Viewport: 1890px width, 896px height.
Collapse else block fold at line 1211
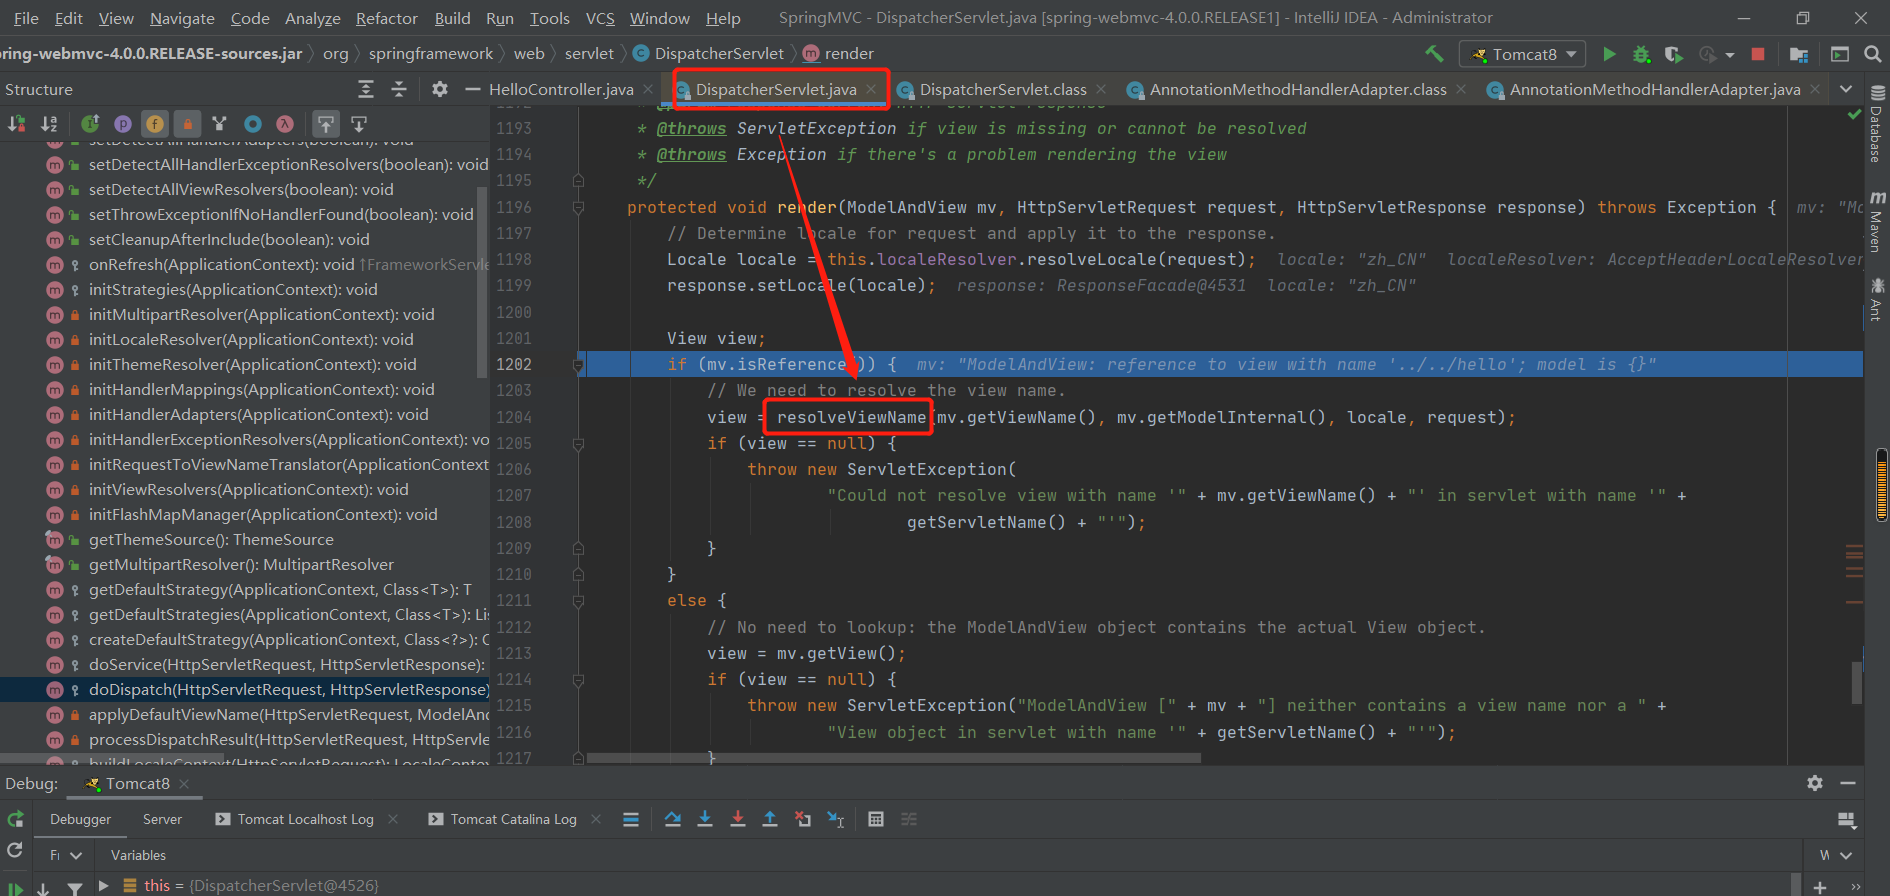578,601
